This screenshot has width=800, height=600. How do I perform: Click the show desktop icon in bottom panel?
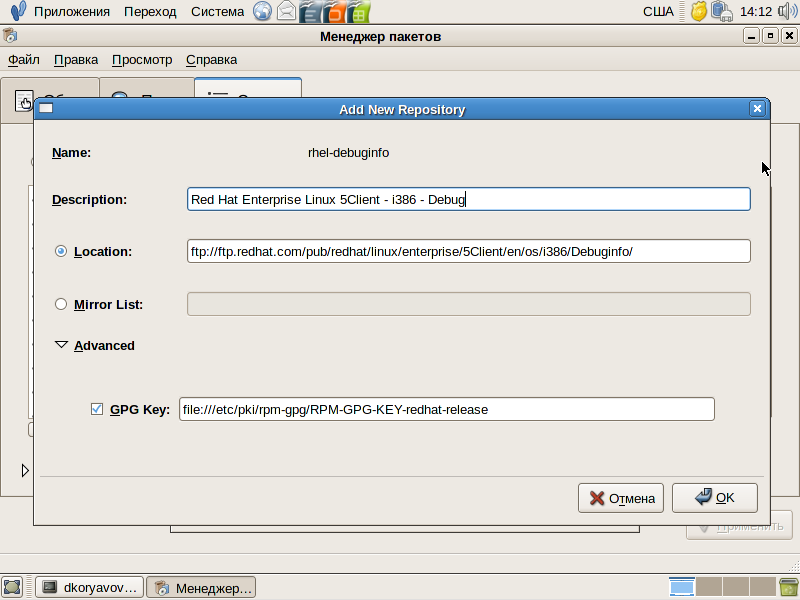12,587
